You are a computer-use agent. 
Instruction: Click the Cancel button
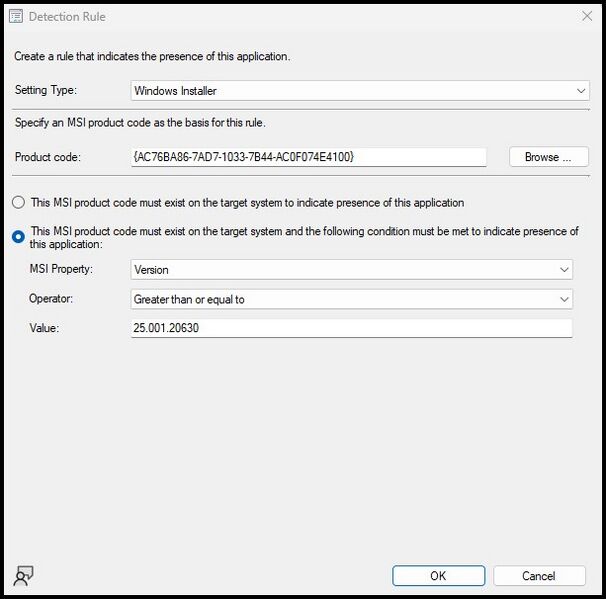pyautogui.click(x=539, y=576)
